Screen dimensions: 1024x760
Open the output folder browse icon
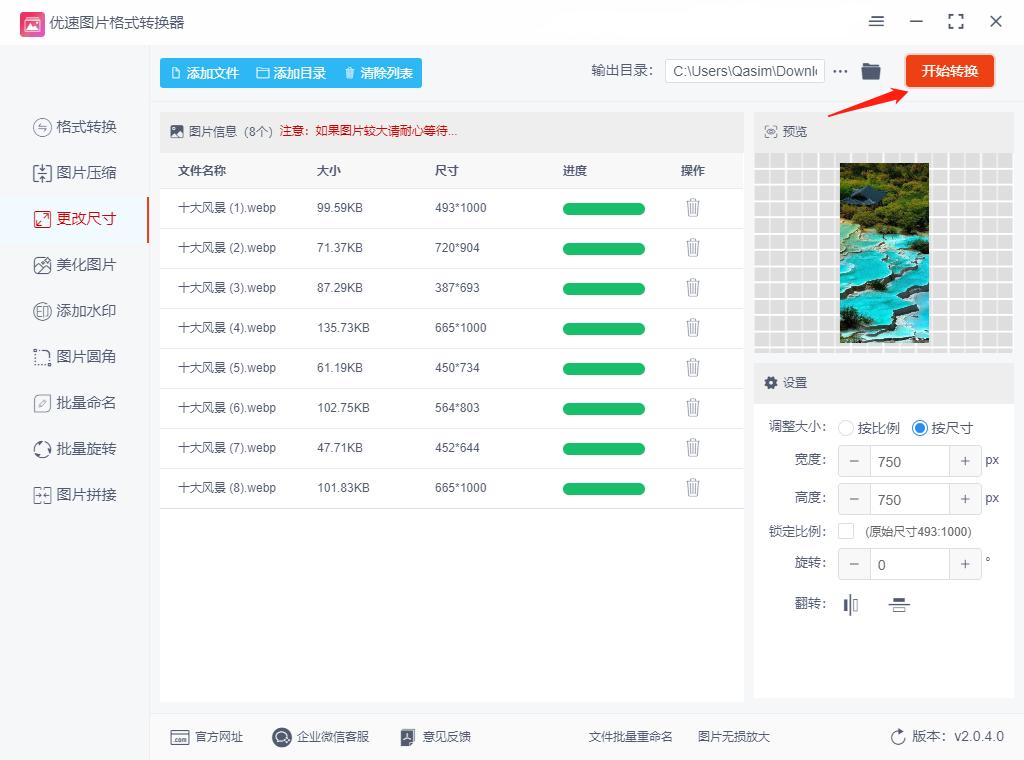870,70
